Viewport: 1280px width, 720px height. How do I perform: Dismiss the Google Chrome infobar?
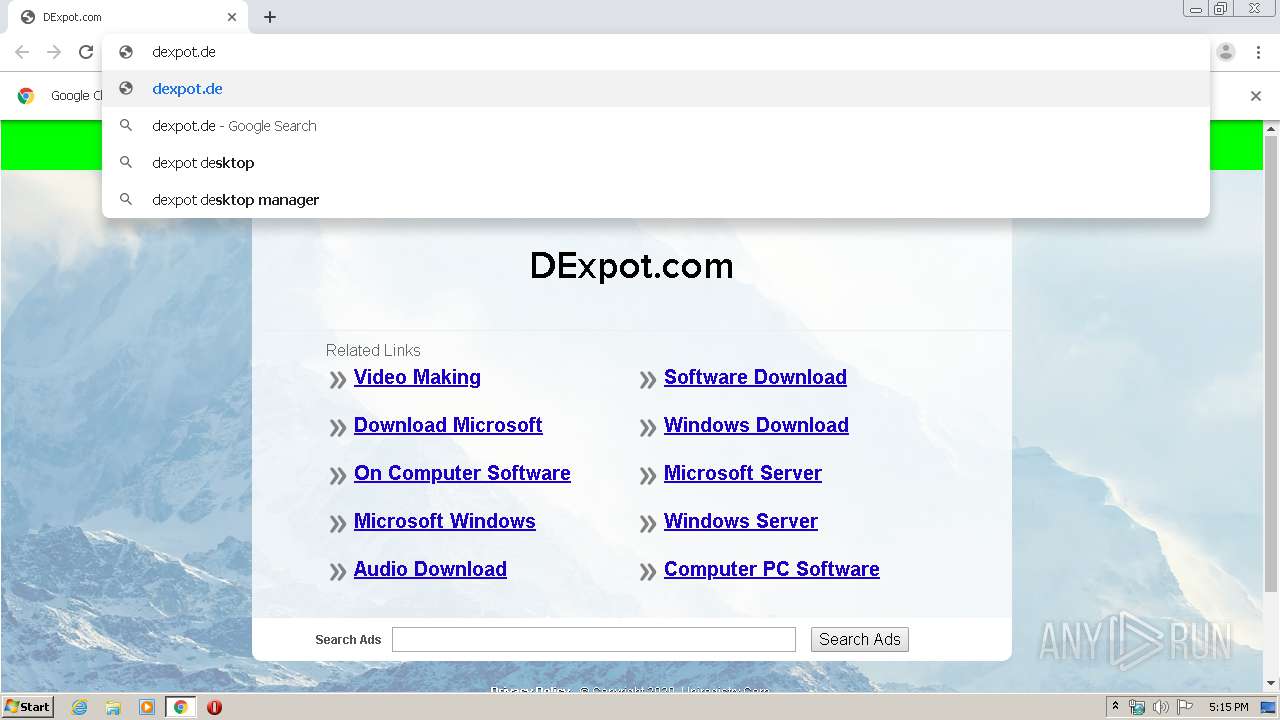[1256, 96]
